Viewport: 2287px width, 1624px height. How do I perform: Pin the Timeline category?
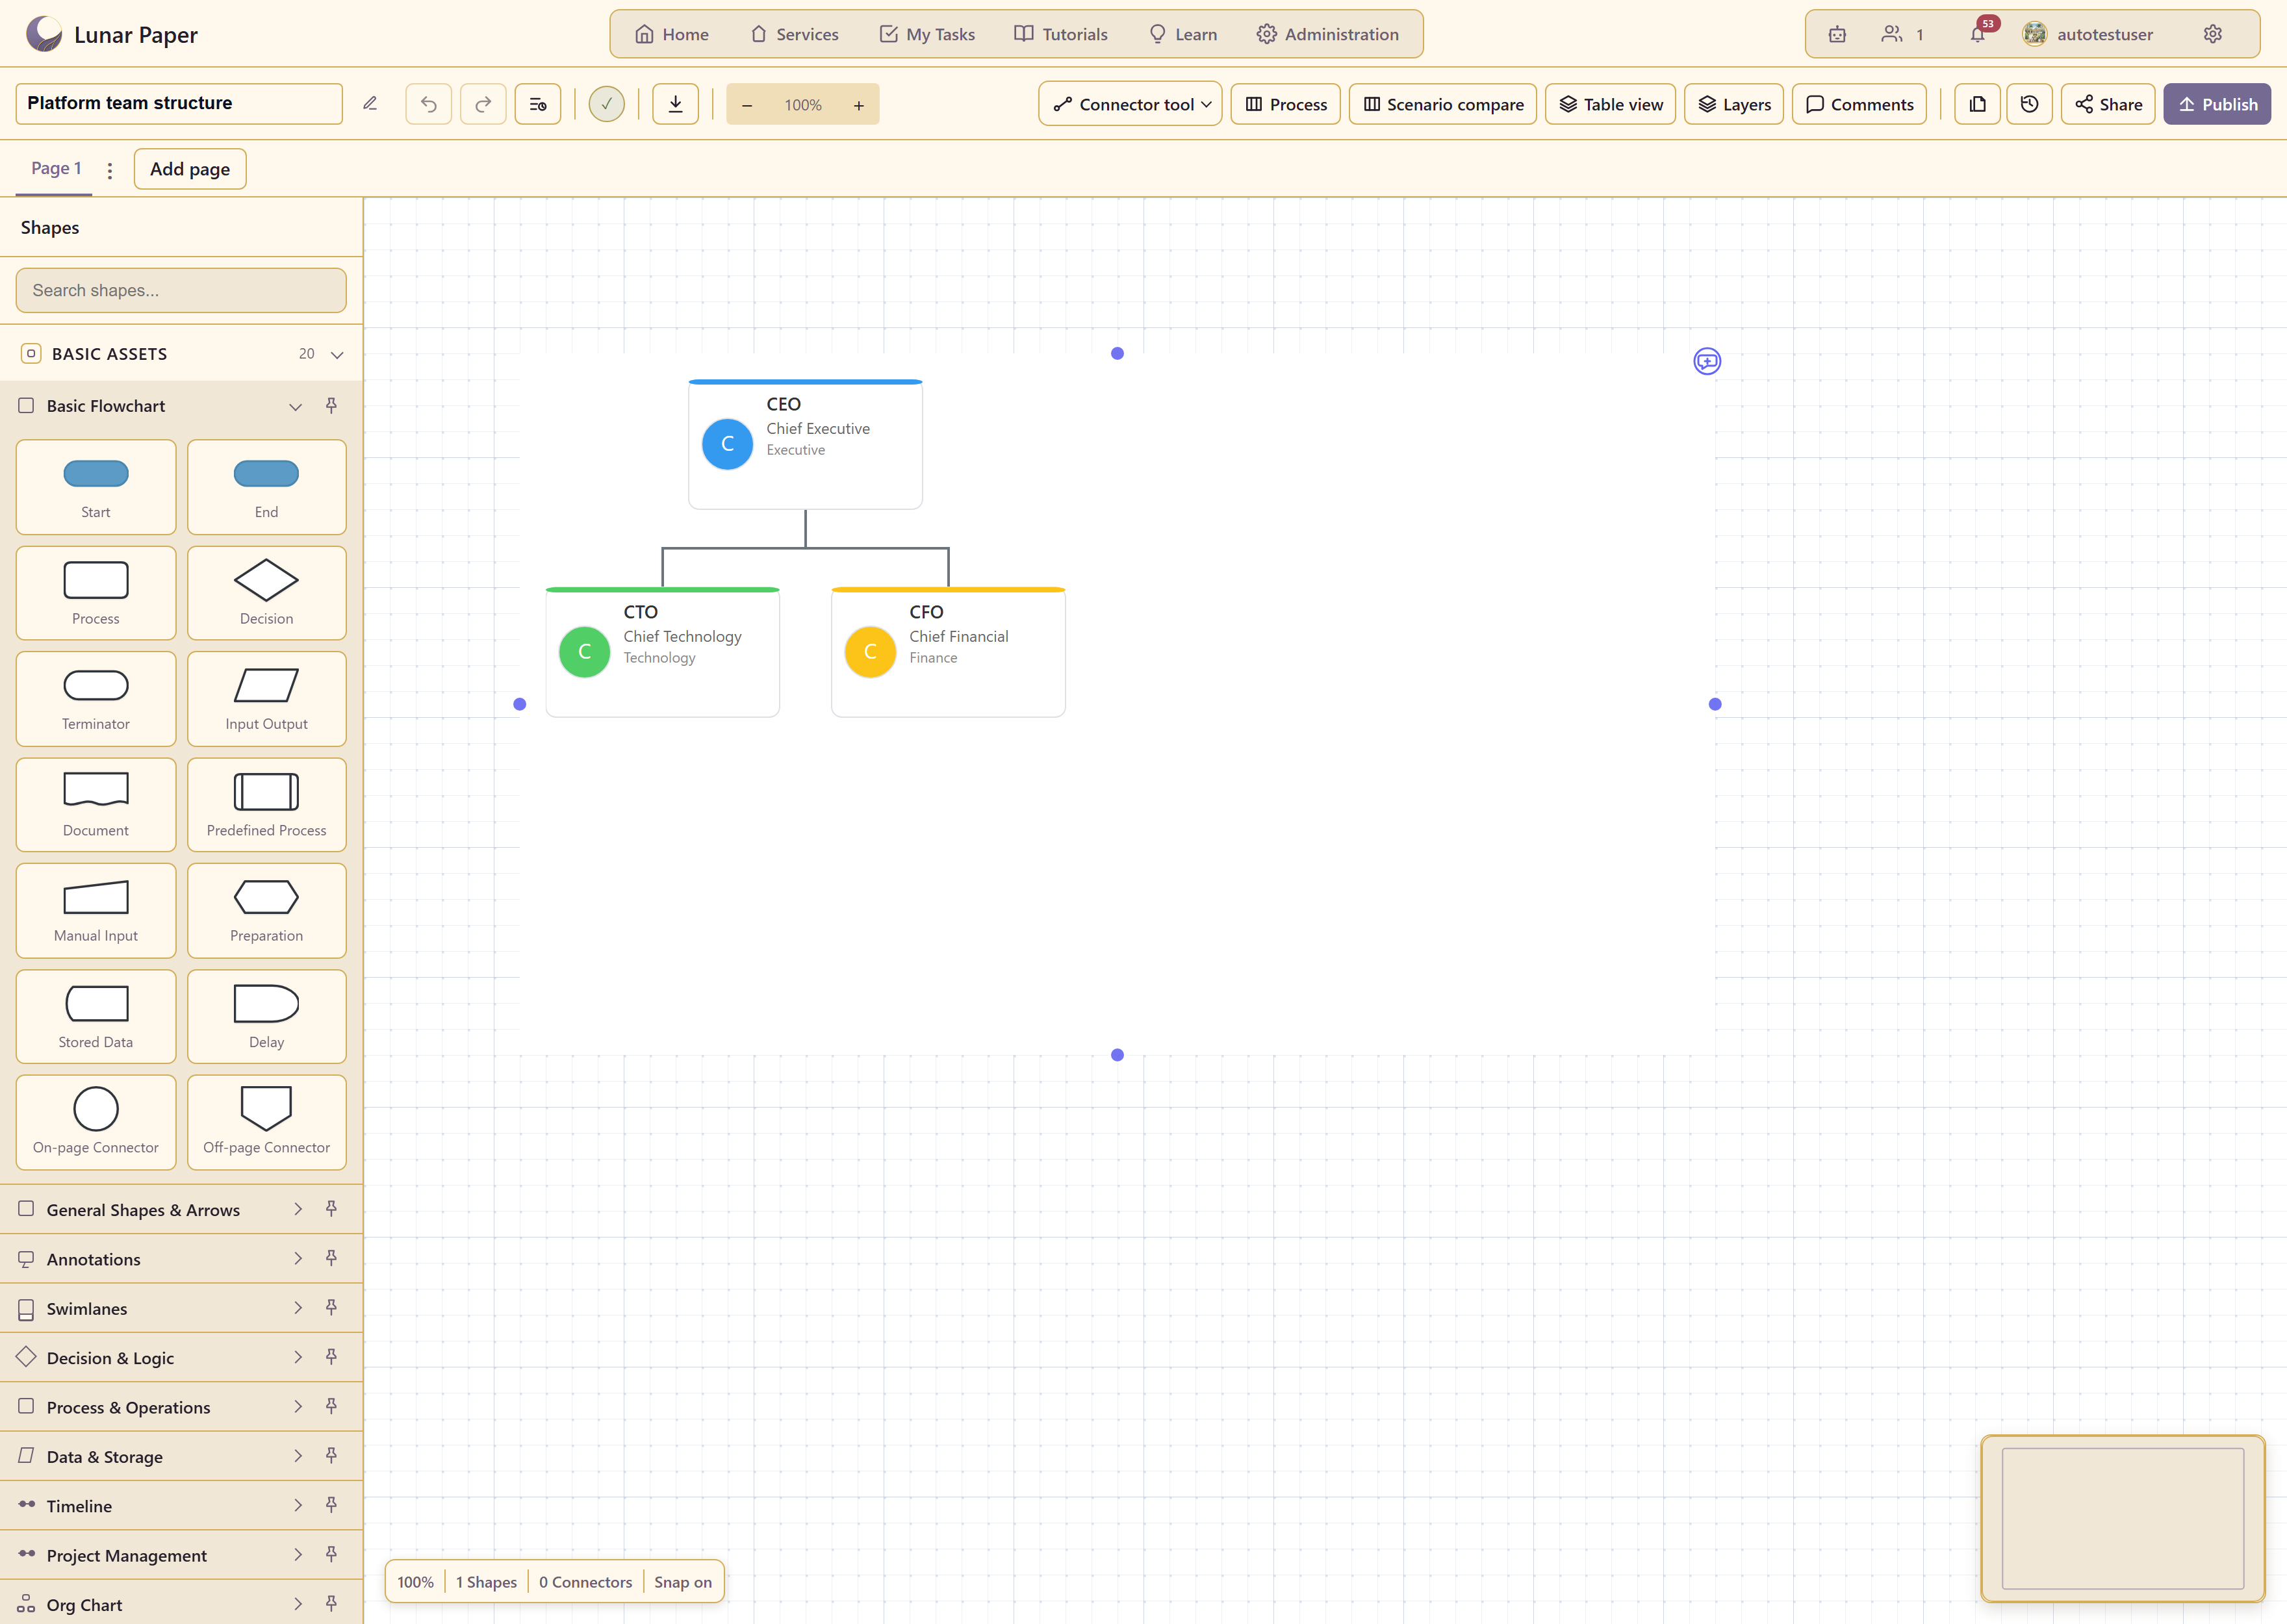tap(331, 1505)
